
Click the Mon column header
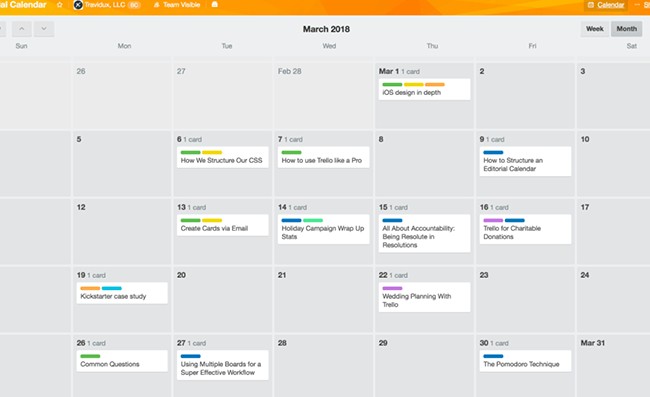pyautogui.click(x=124, y=46)
